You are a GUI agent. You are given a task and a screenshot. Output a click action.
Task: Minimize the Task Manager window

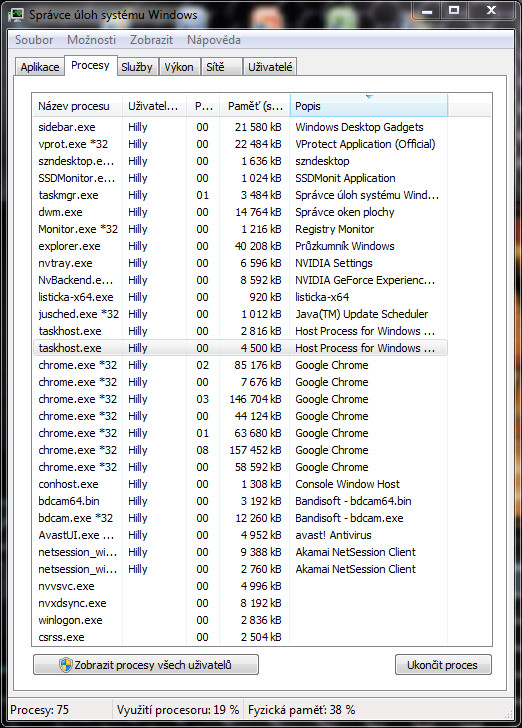tap(427, 11)
